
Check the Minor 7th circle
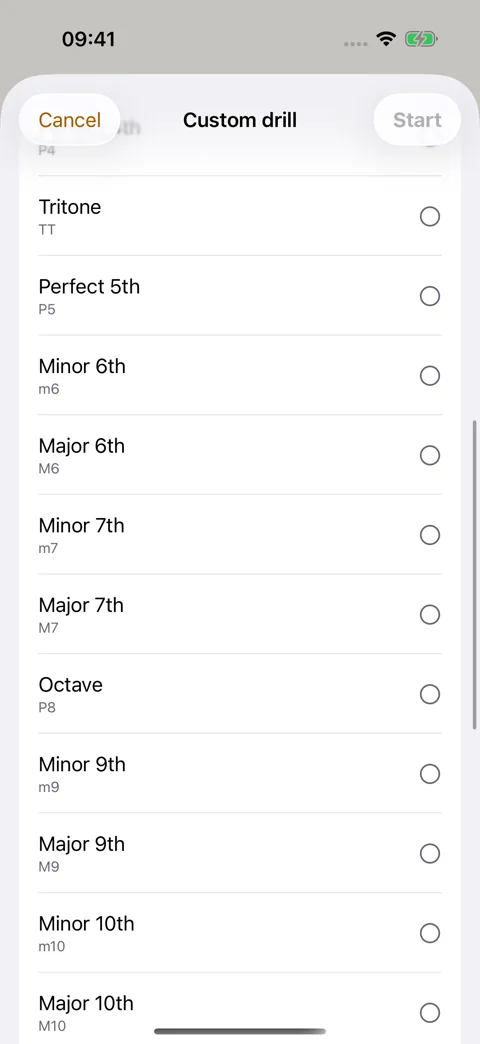[430, 535]
